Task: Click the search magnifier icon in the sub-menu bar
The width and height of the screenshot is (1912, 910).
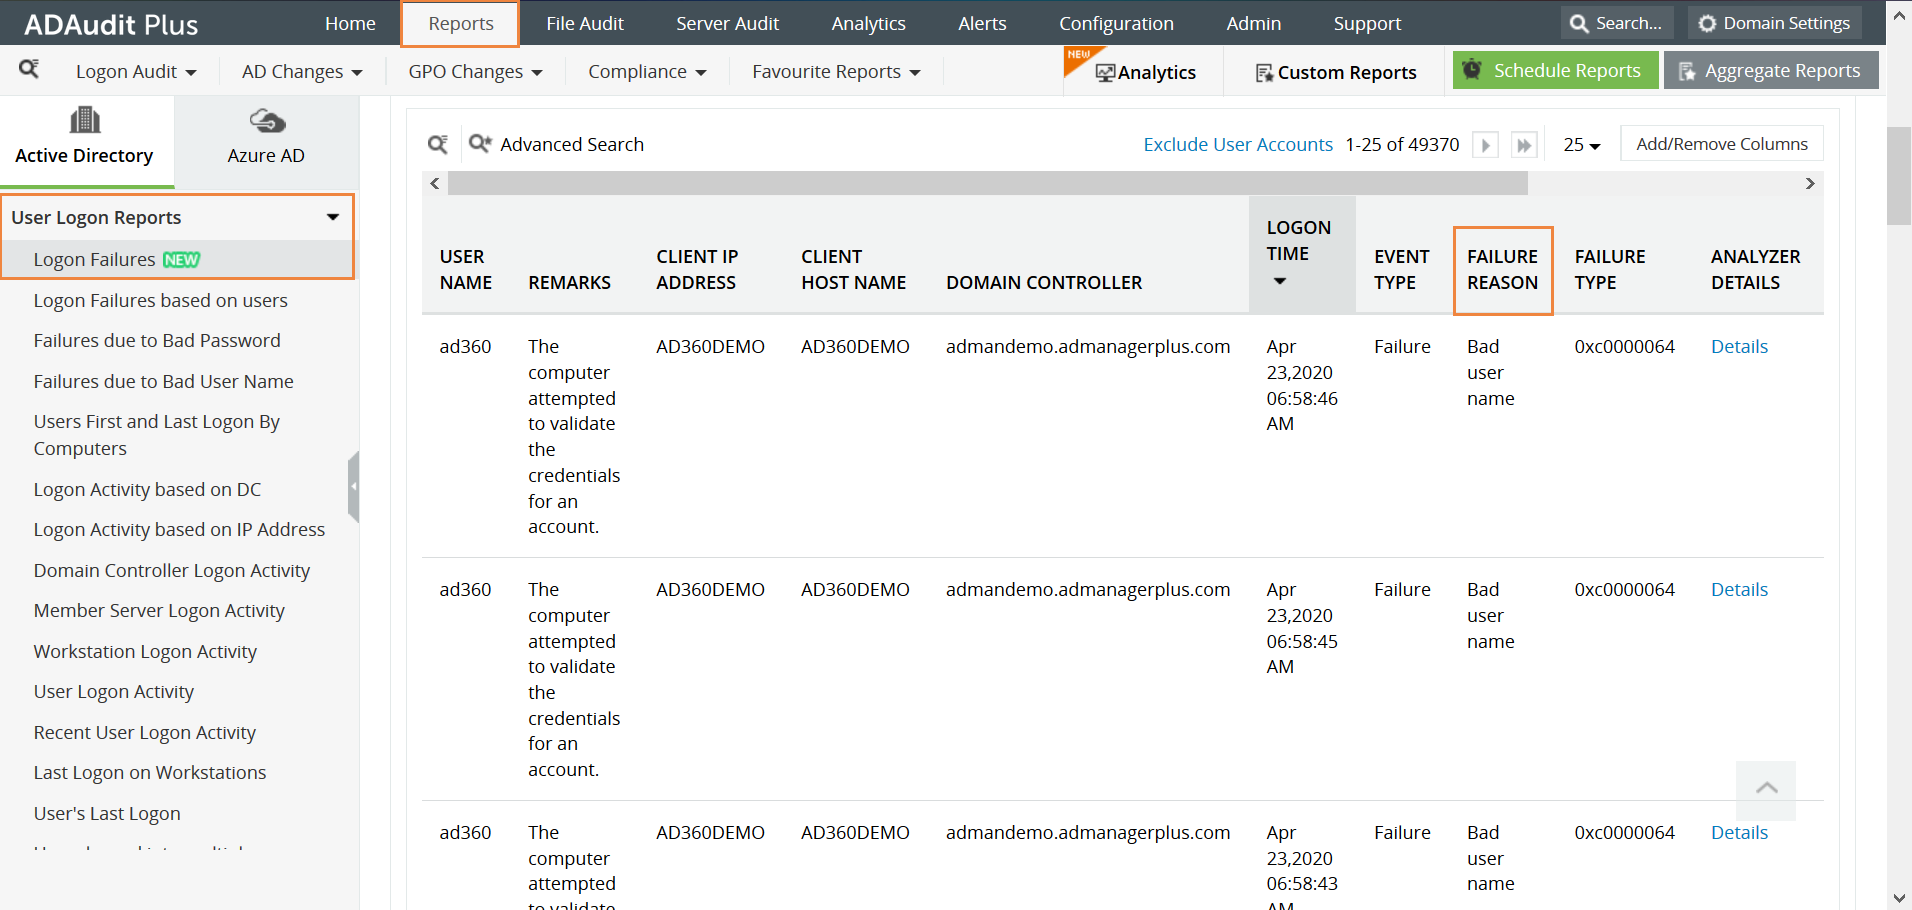Action: tap(29, 69)
